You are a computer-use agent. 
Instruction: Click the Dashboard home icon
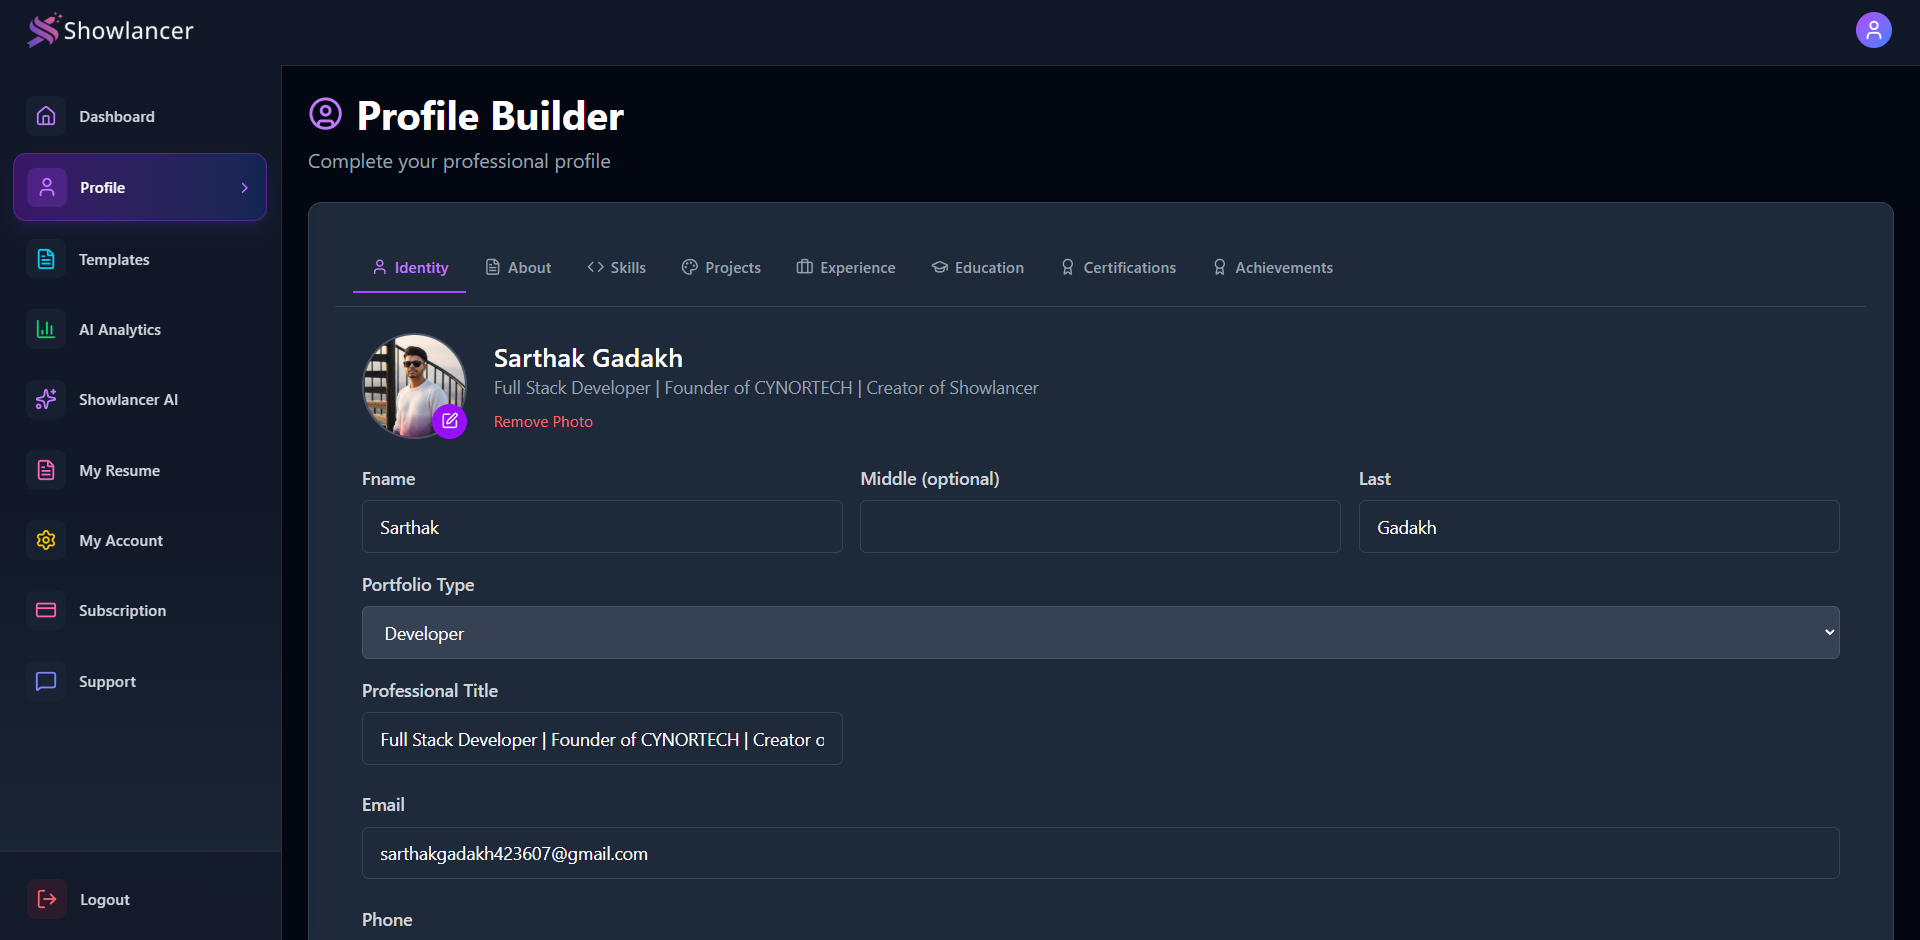pyautogui.click(x=46, y=116)
